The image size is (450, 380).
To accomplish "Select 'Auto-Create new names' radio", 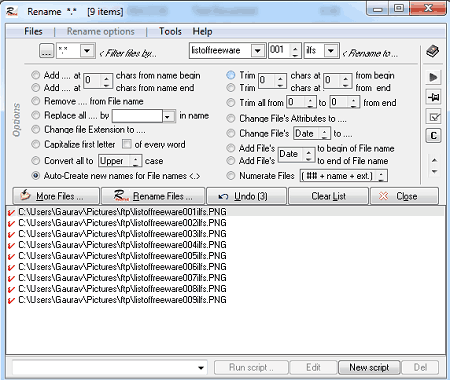I will [35, 176].
